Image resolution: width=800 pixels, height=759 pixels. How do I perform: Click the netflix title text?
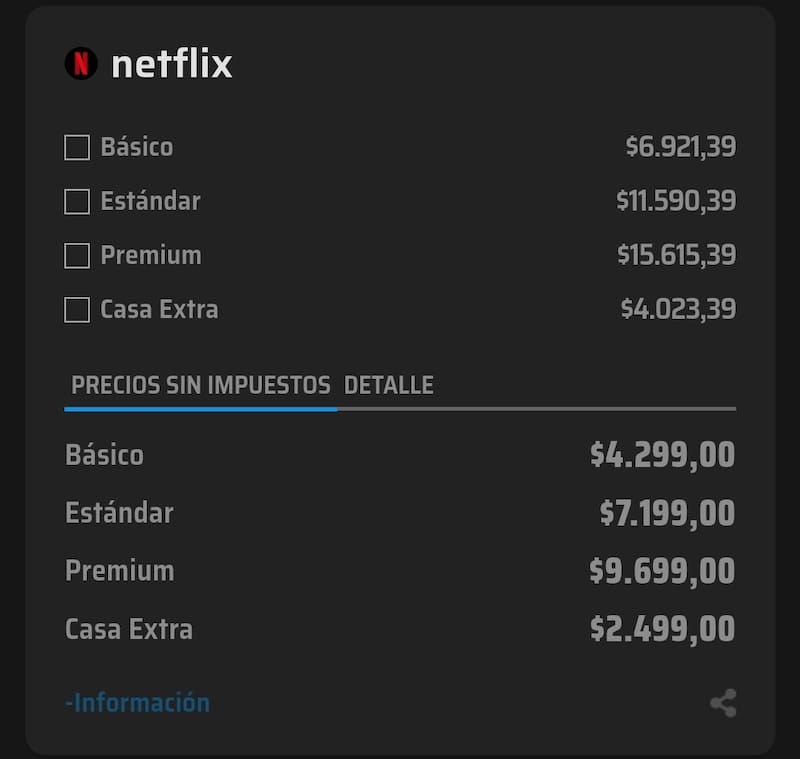pyautogui.click(x=172, y=63)
